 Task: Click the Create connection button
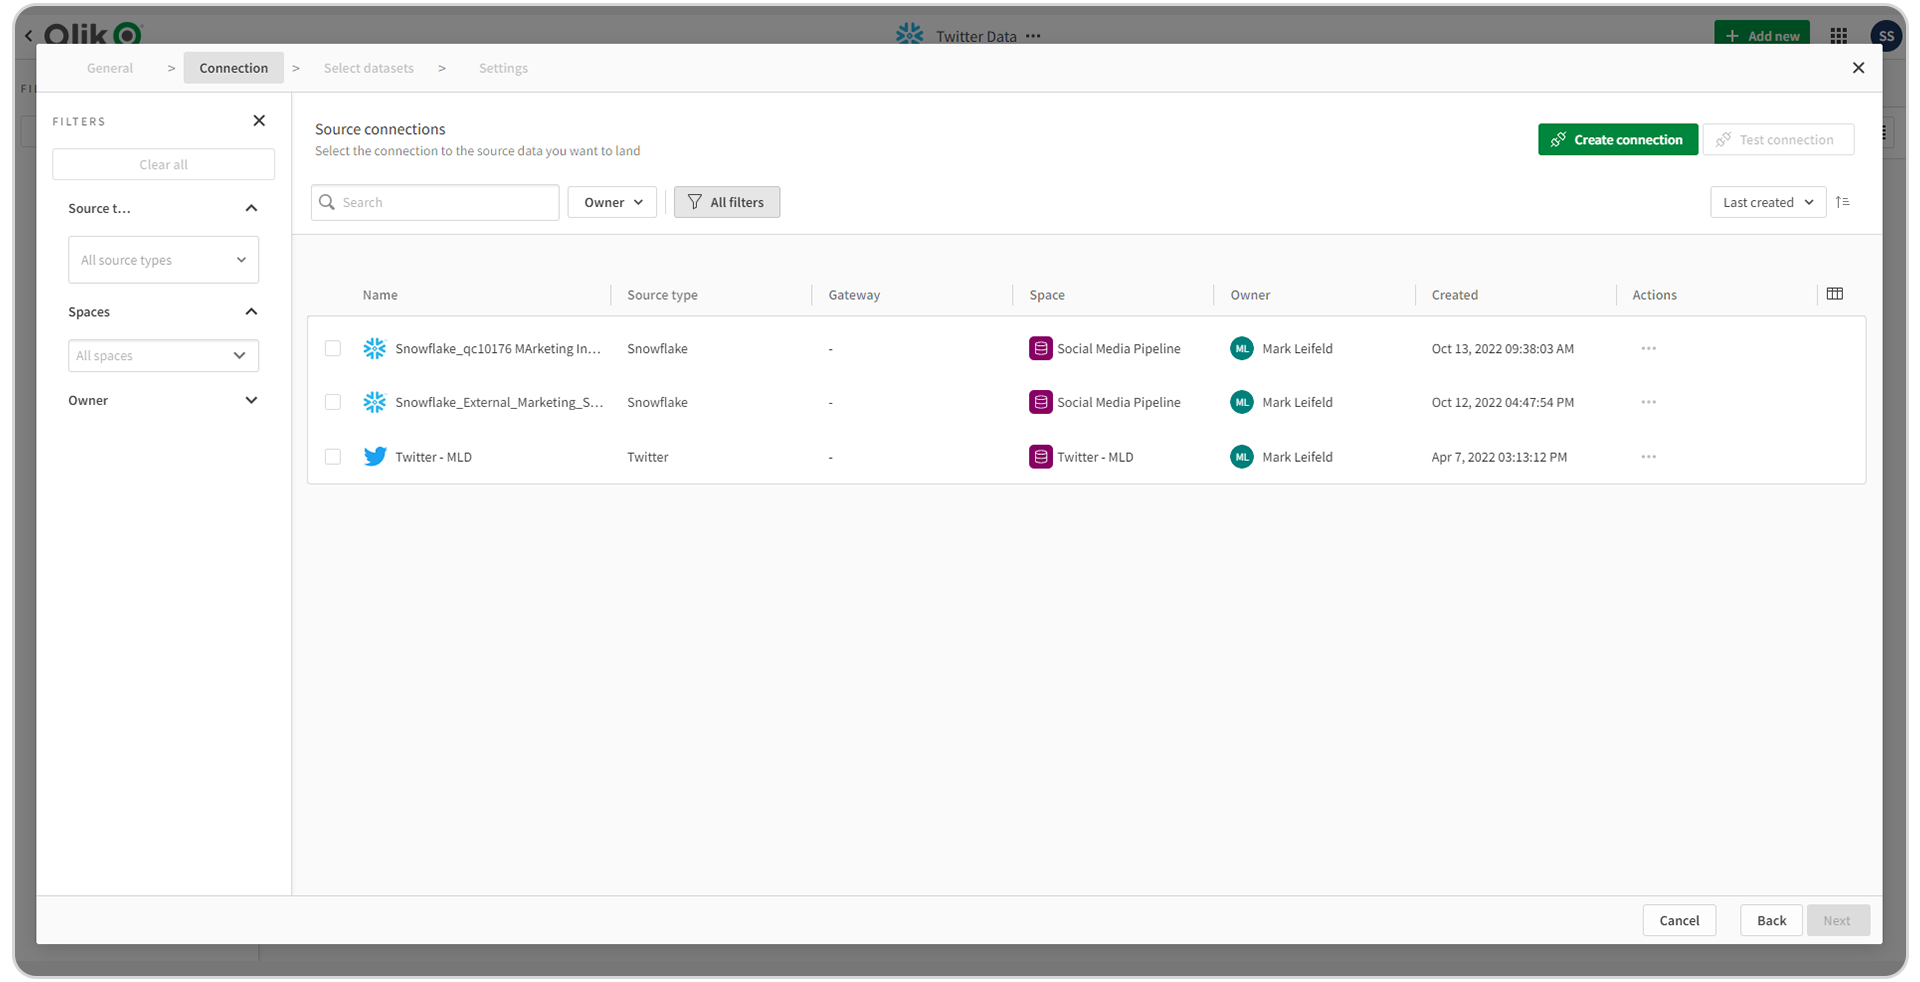(x=1618, y=140)
